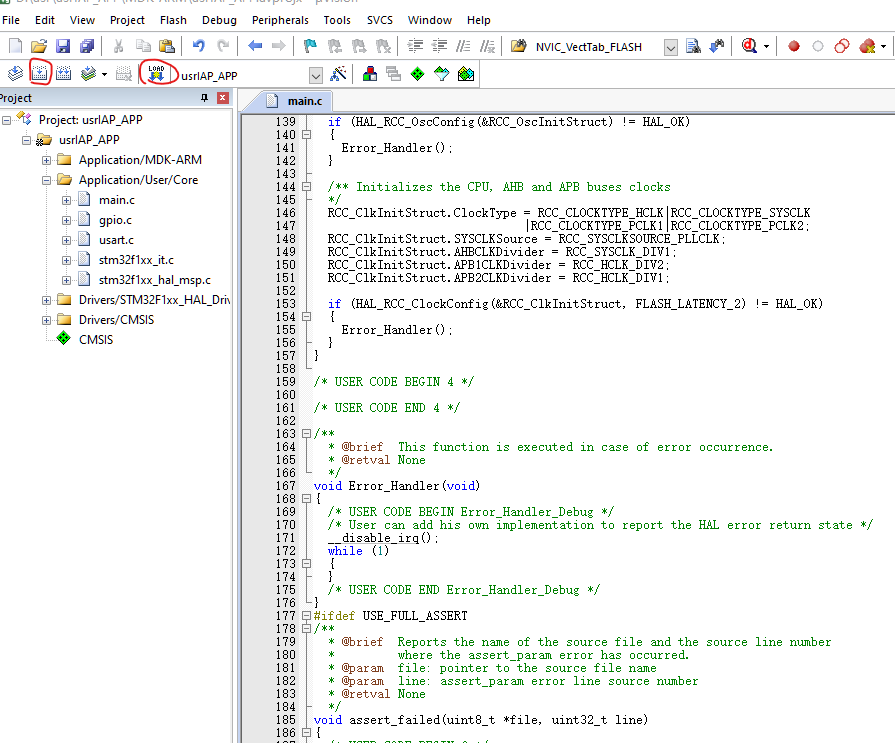Download code to flash LOAD icon

[x=156, y=74]
